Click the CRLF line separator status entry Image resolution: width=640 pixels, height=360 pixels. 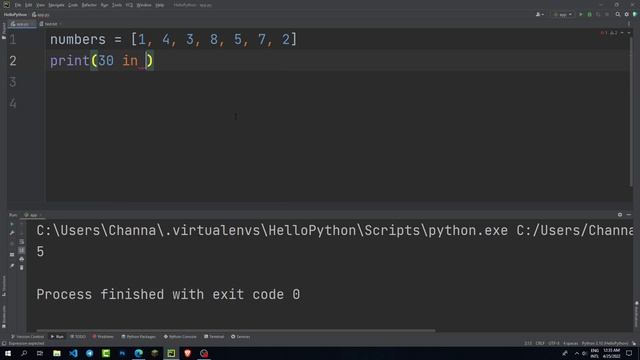coord(540,344)
